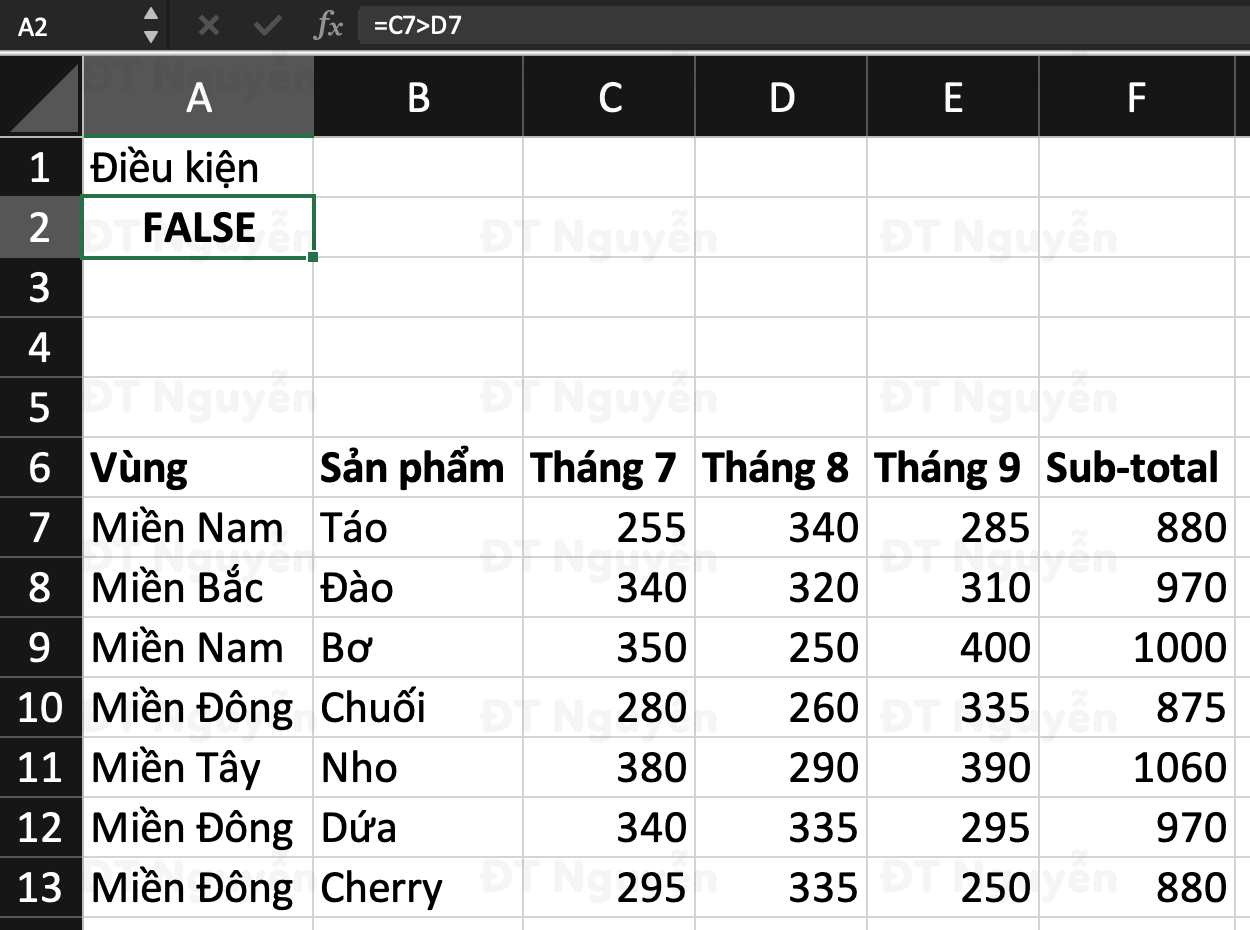1250x930 pixels.
Task: Select all cells with the corner triangle
Action: (40, 96)
